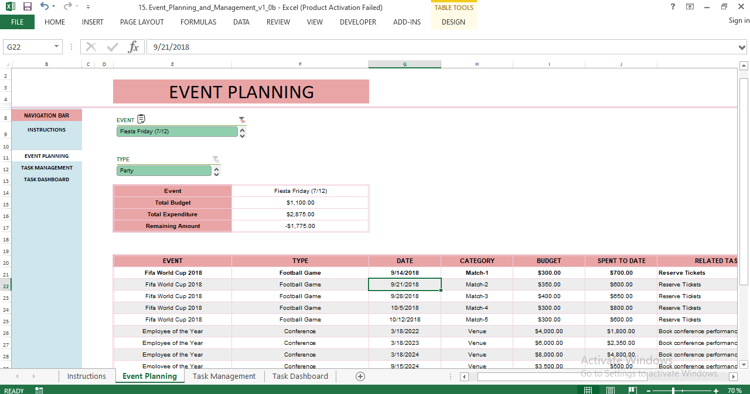The image size is (750, 394).
Task: Open the PAGE LAYOUT ribbon tab
Action: click(142, 22)
